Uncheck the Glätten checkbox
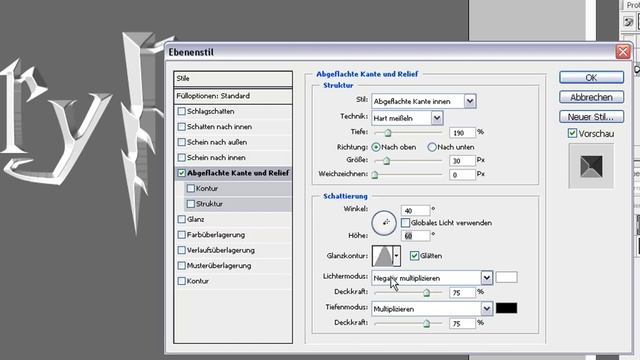Viewport: 640px width, 360px height. [x=414, y=256]
